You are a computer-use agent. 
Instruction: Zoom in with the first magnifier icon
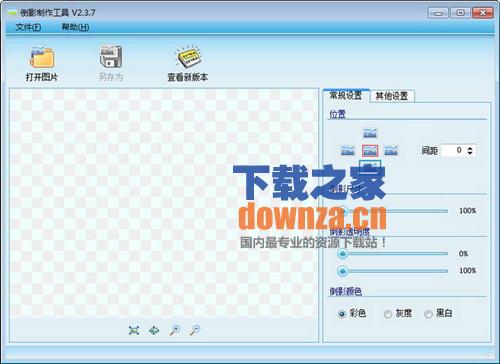point(175,330)
